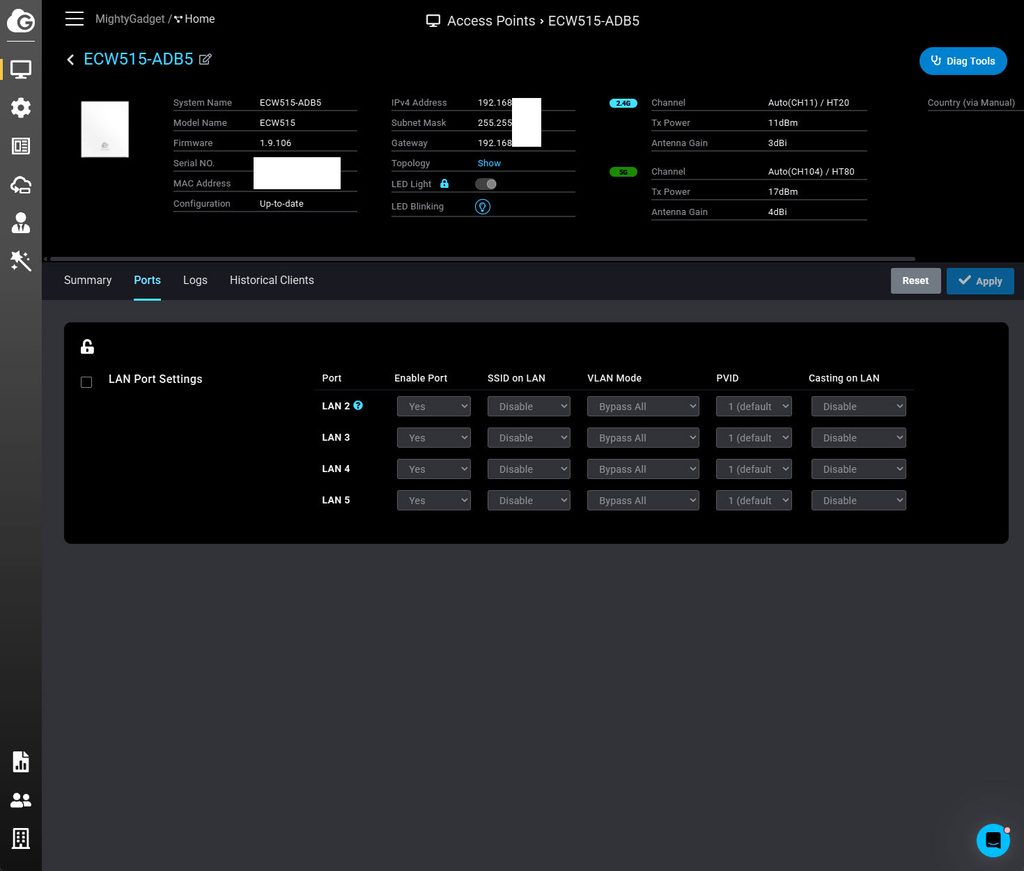This screenshot has width=1024, height=871.
Task: Open LAN 2 Enable Port dropdown
Action: click(434, 406)
